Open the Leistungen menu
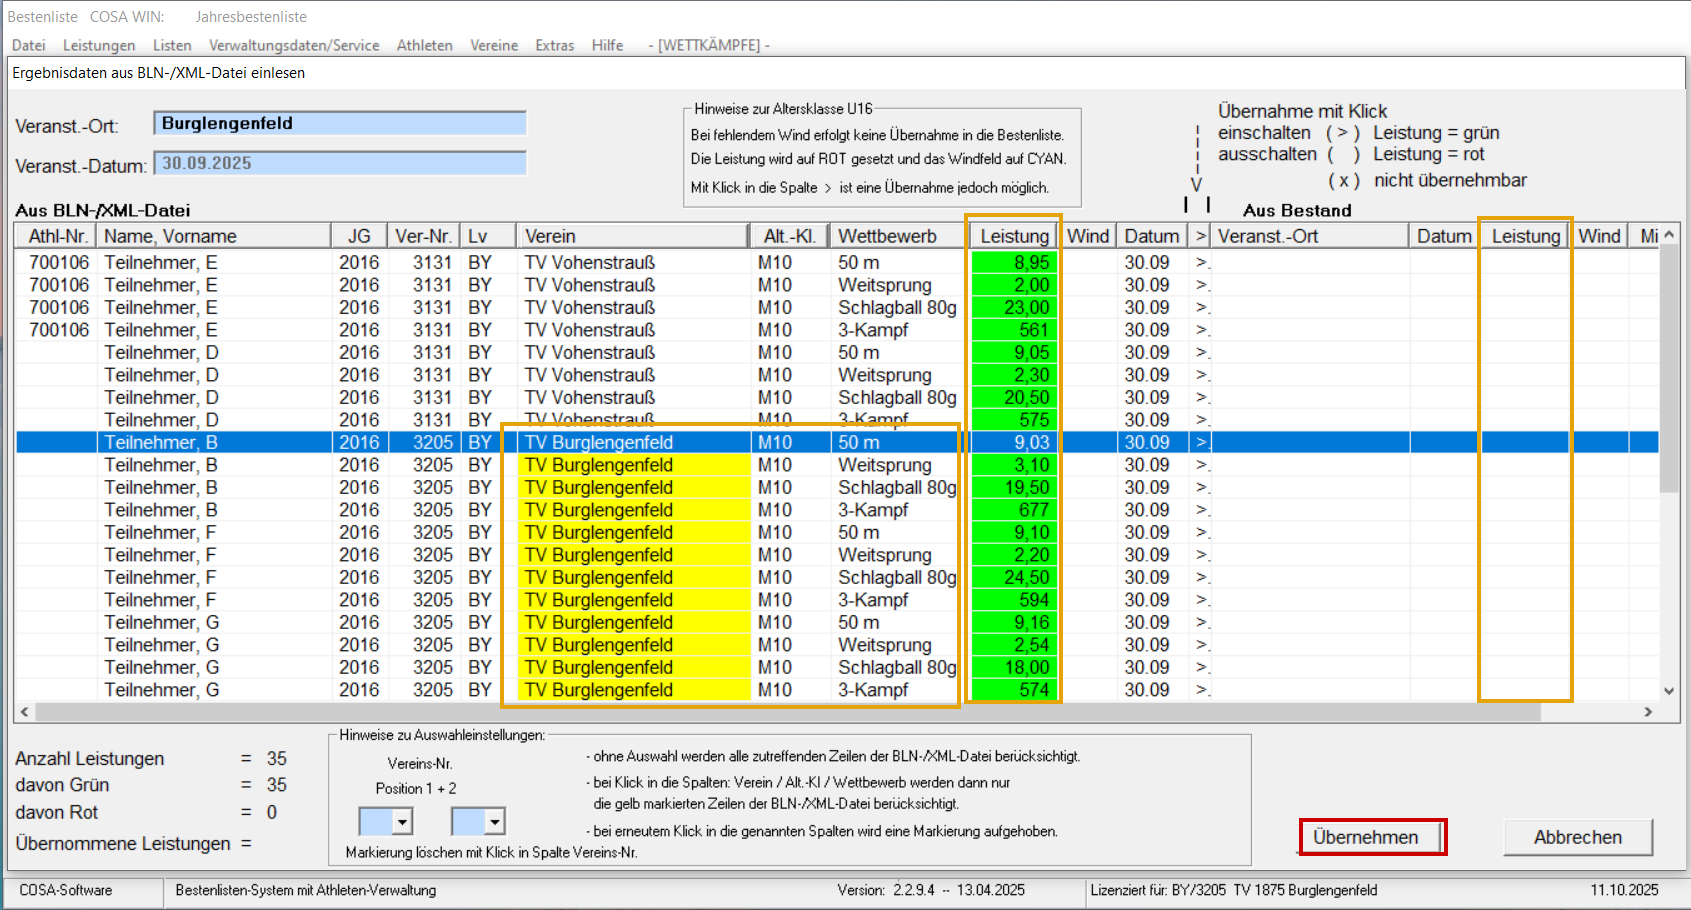This screenshot has width=1691, height=910. [99, 45]
